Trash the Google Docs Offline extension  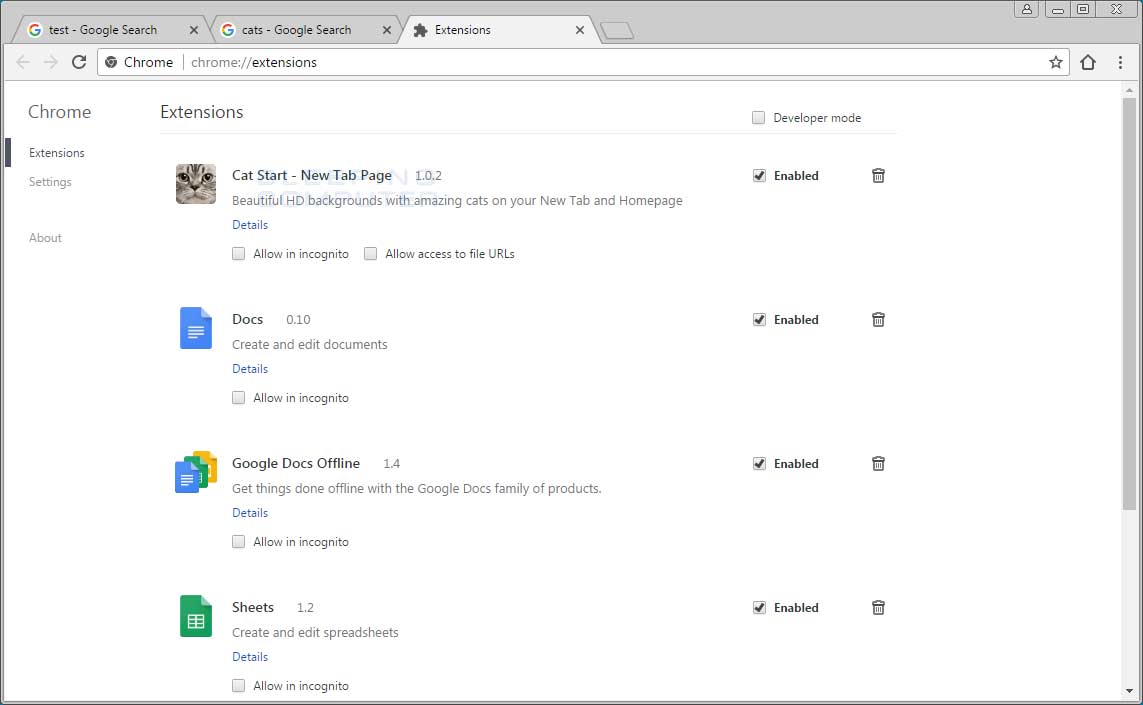point(878,464)
